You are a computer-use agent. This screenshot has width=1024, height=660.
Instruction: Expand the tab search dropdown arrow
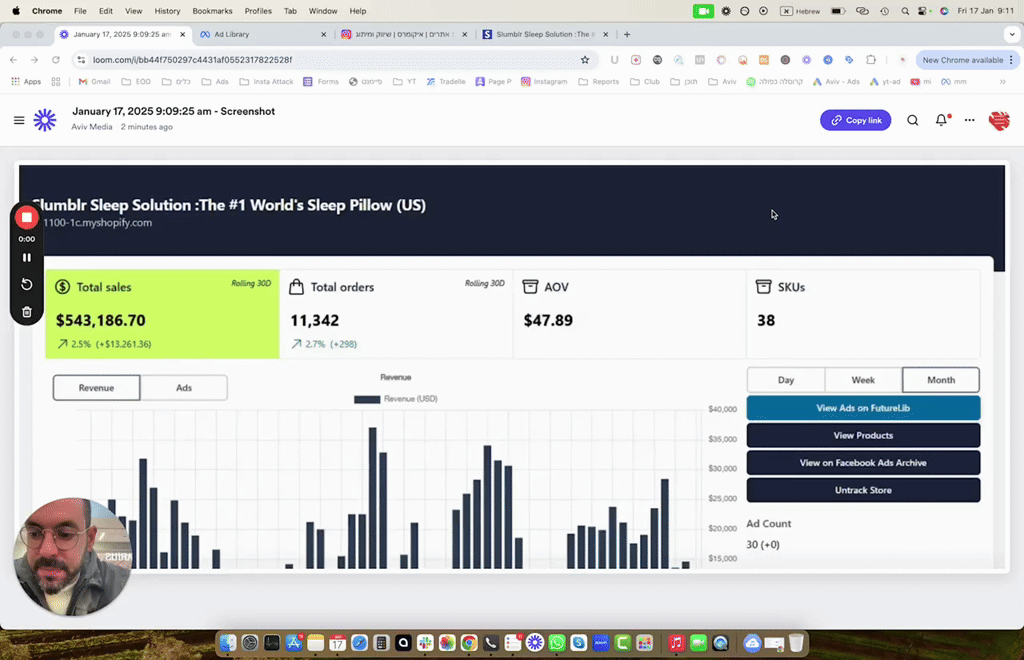pos(1012,34)
